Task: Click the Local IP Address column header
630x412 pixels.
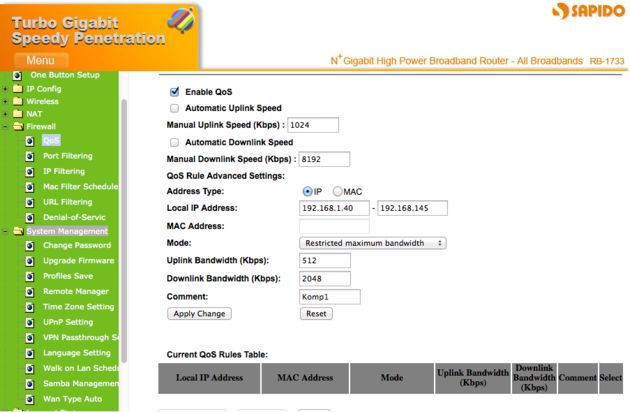Action: 209,378
